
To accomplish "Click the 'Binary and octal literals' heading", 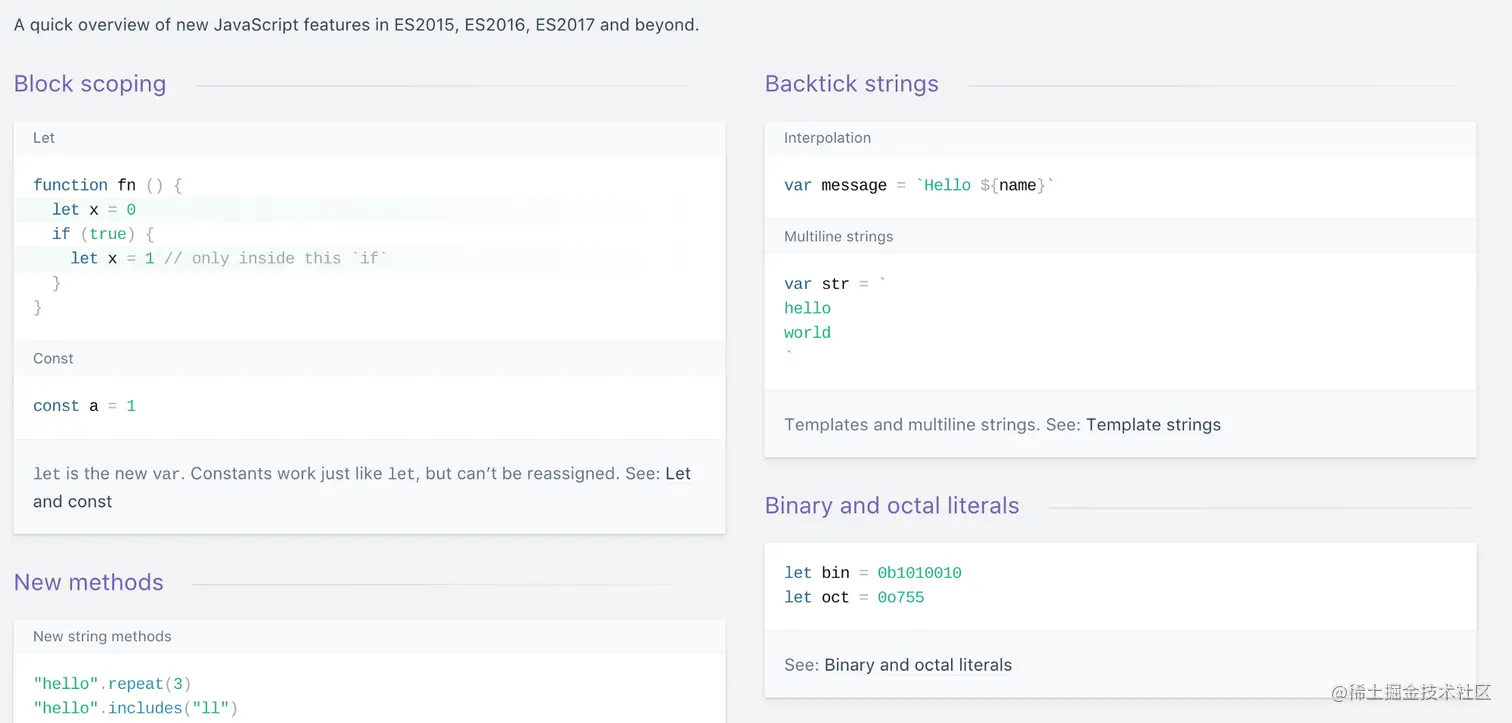I will pos(891,506).
